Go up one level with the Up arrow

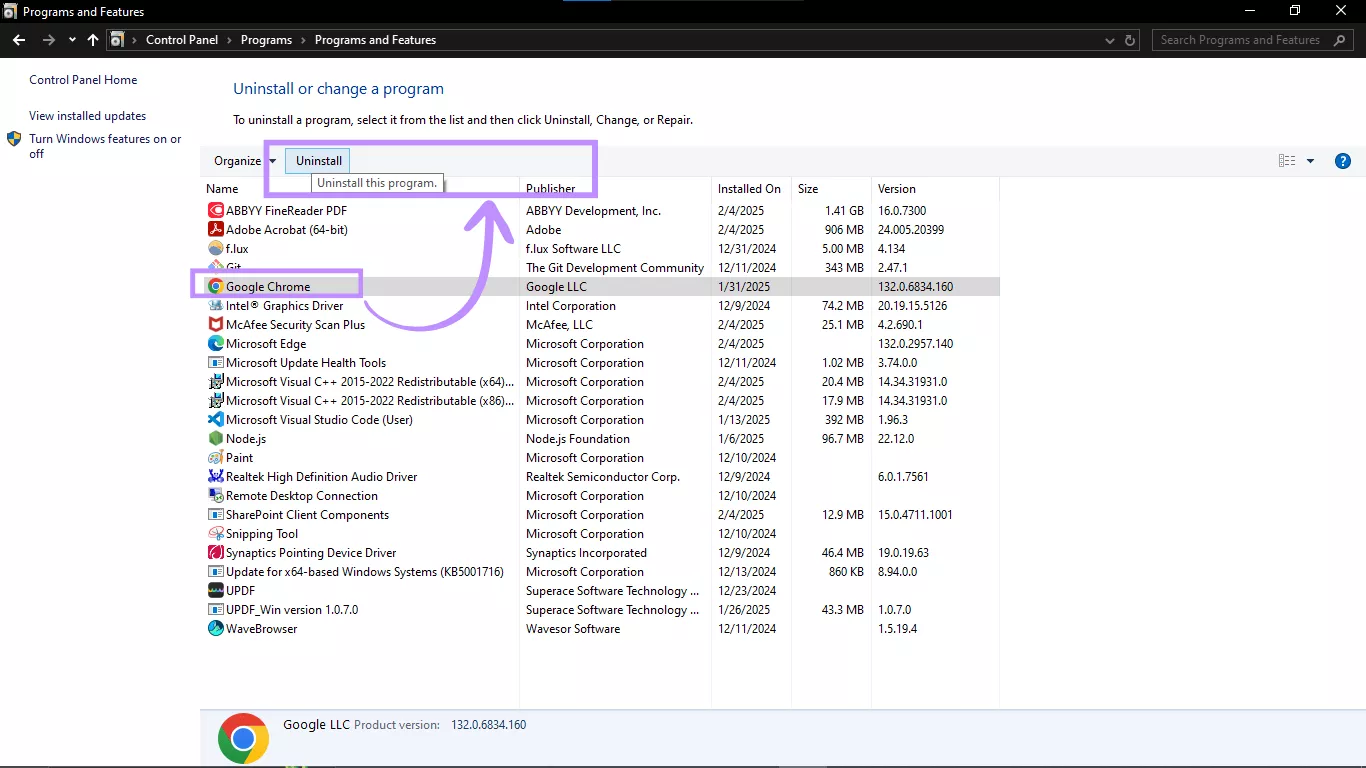point(93,40)
